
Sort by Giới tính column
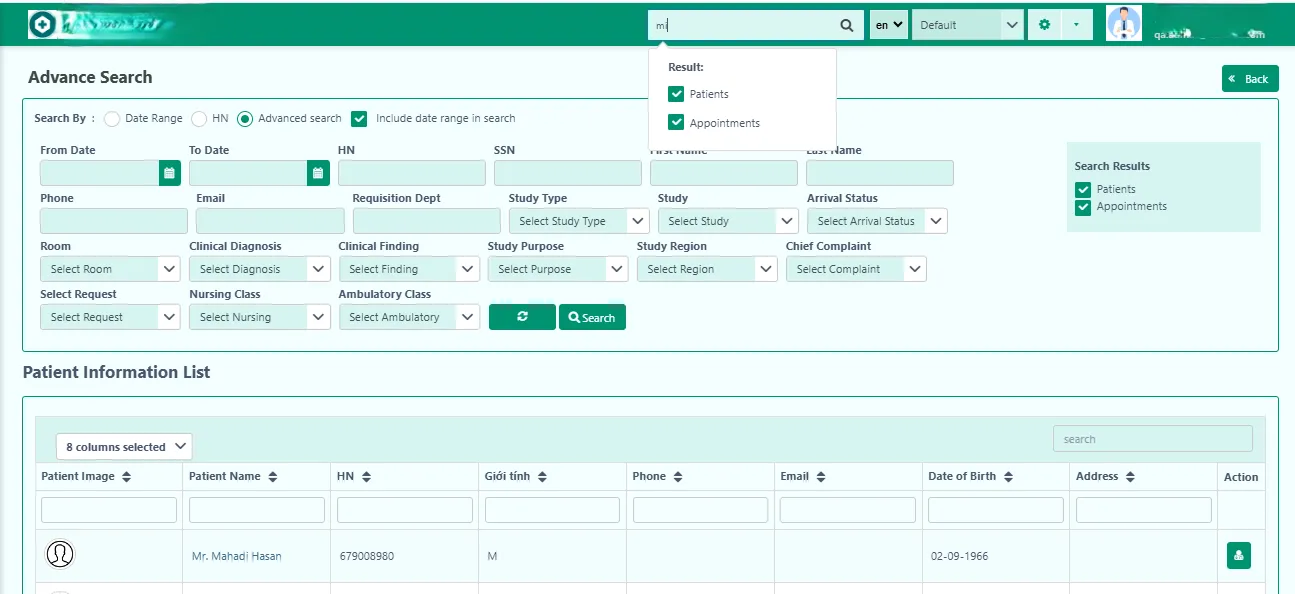[541, 477]
